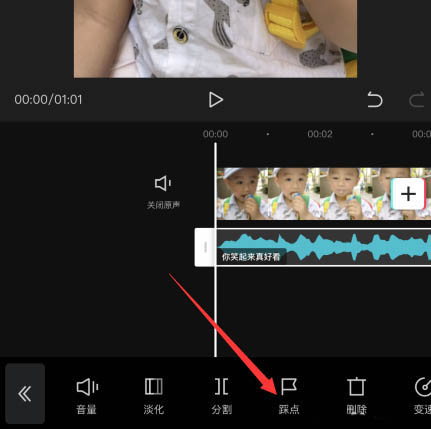Add a clip with plus button
The width and height of the screenshot is (431, 429).
(408, 194)
